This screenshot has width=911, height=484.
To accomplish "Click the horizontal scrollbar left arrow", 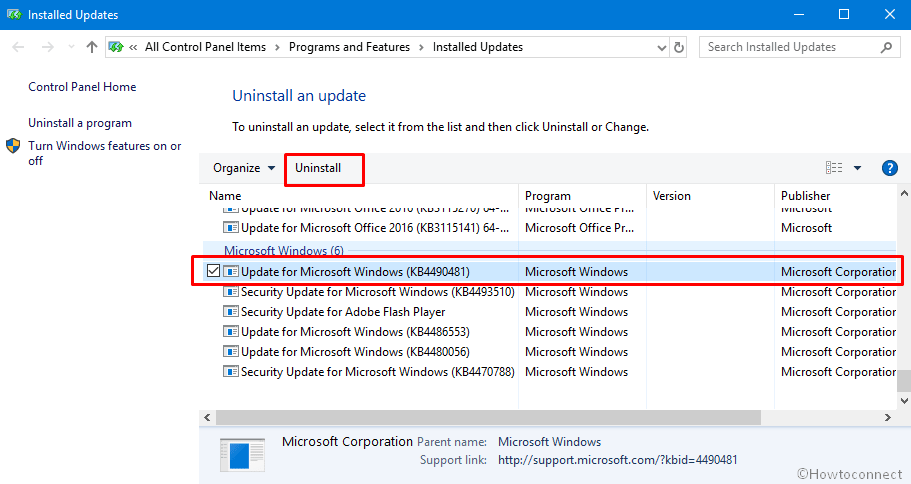I will 207,417.
